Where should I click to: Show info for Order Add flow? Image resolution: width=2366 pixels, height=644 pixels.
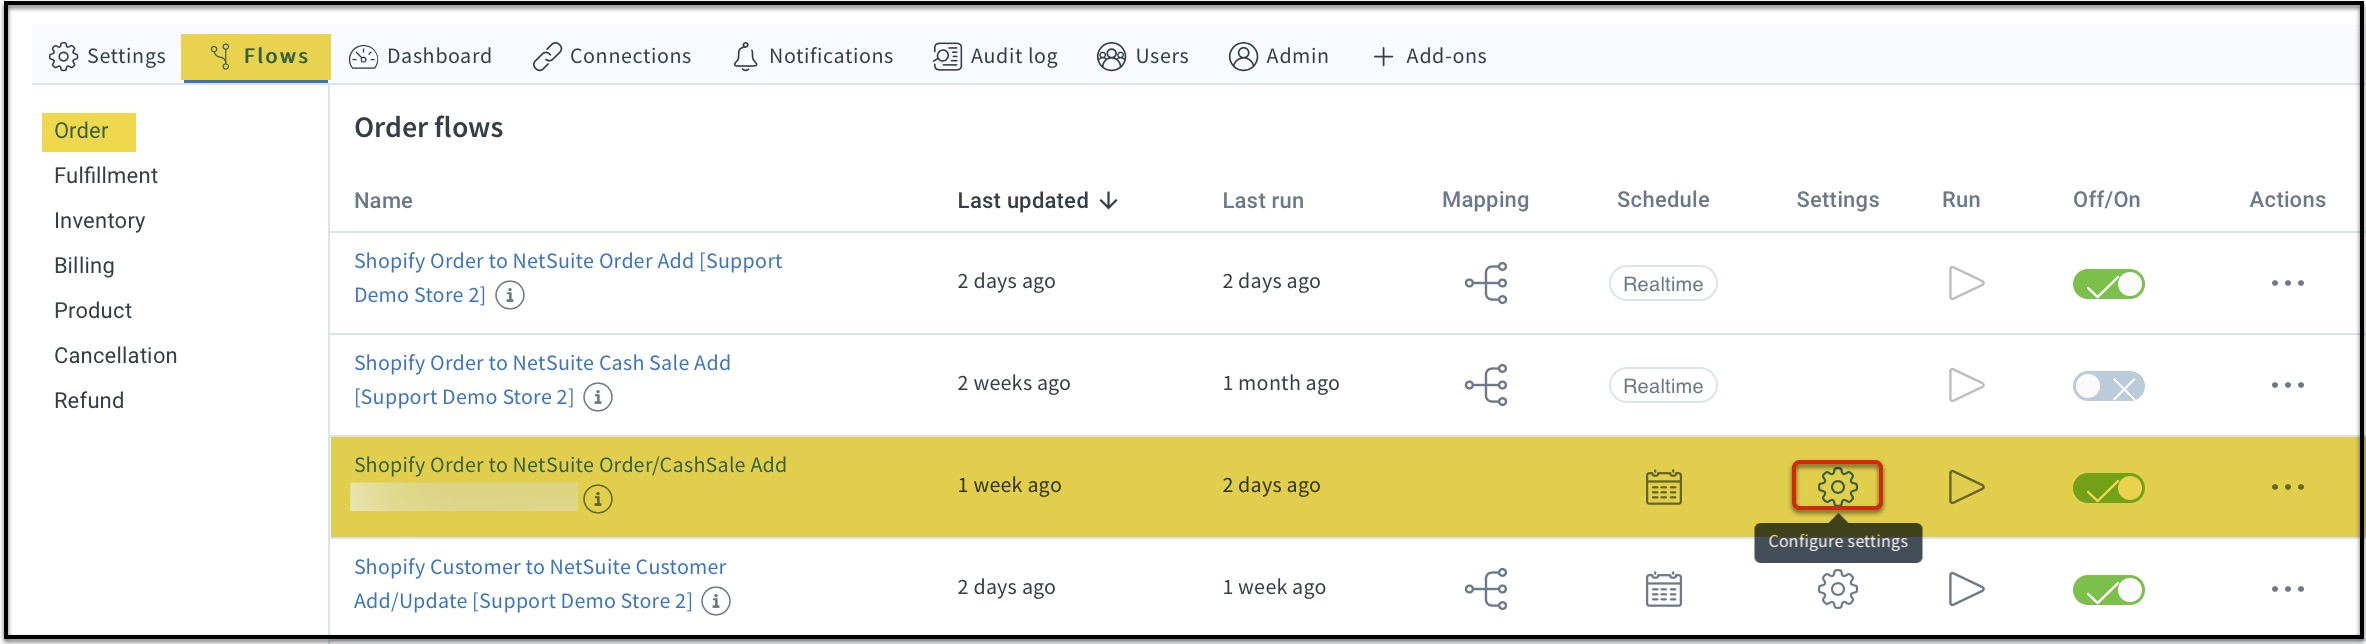coord(510,295)
